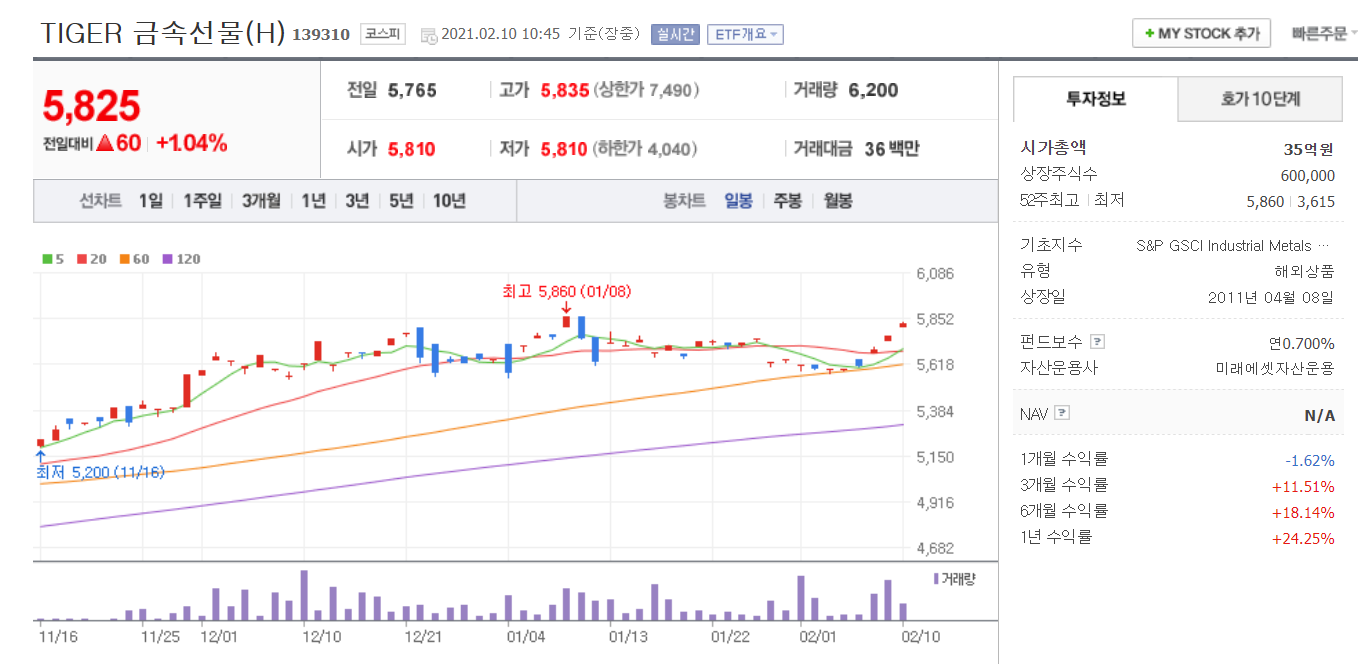
Task: Click the 고가 5,835 value
Action: 564,90
